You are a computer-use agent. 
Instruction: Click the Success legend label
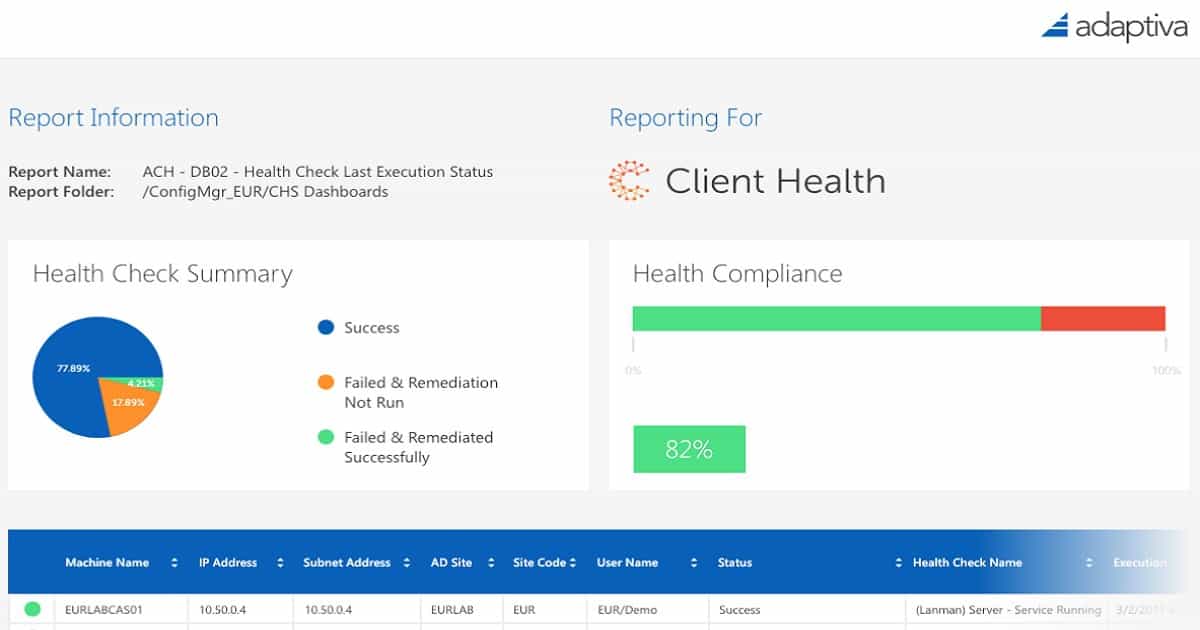coord(371,328)
